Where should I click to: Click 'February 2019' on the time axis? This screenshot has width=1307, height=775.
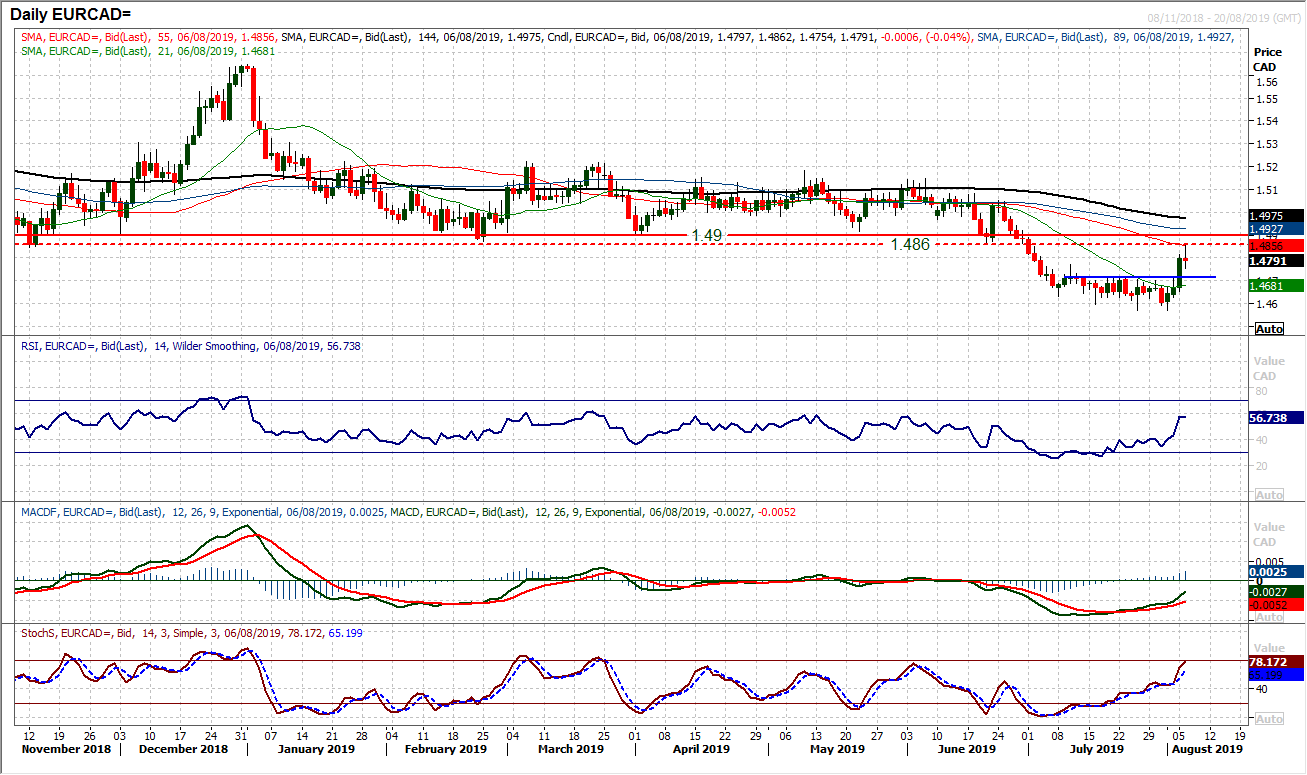[447, 748]
